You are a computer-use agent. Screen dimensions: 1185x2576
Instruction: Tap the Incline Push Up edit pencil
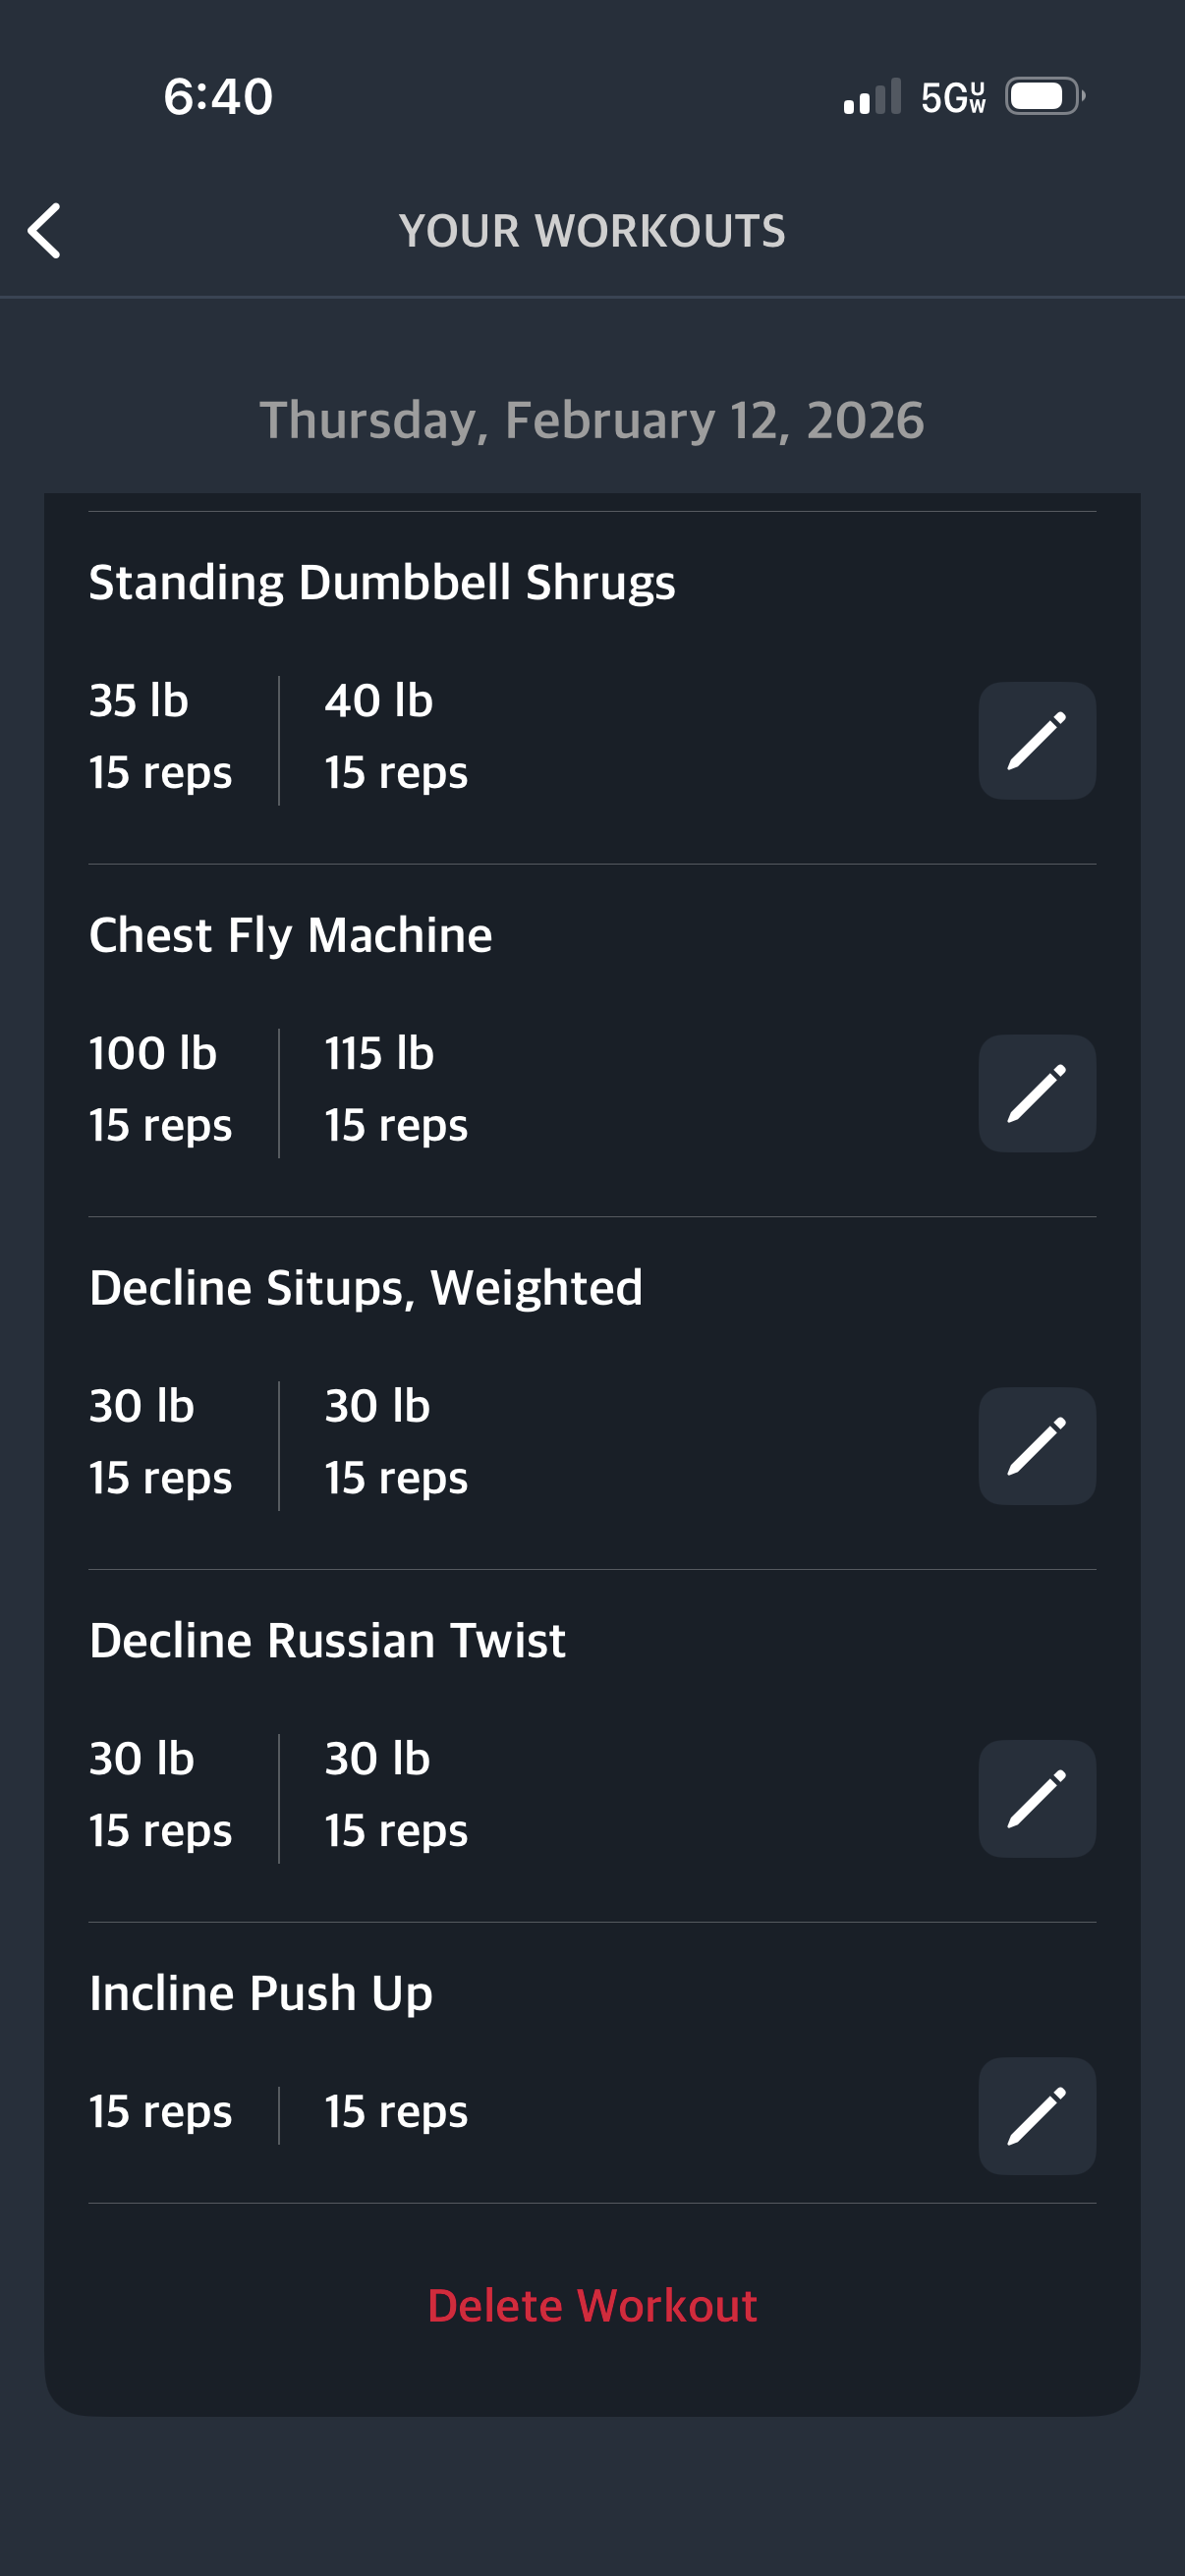(x=1036, y=2115)
